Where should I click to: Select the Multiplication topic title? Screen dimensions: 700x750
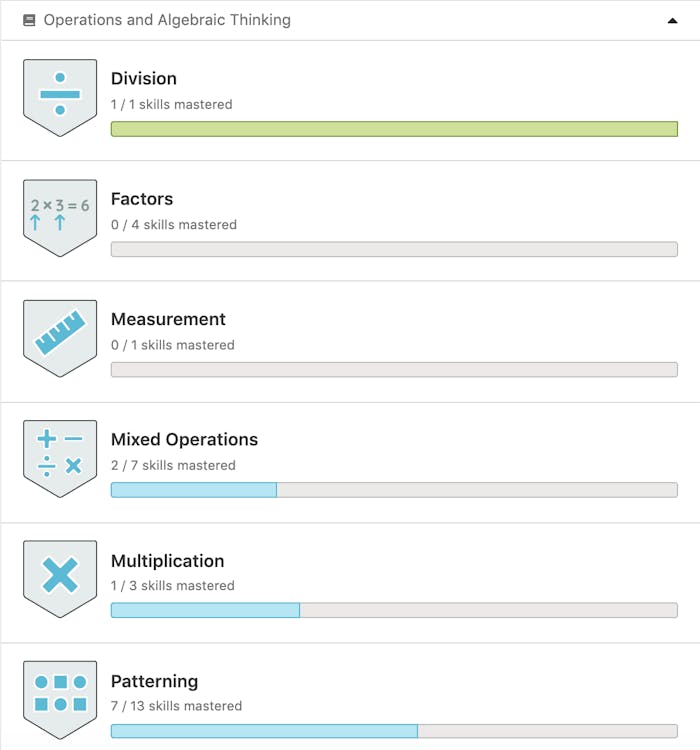pos(167,561)
